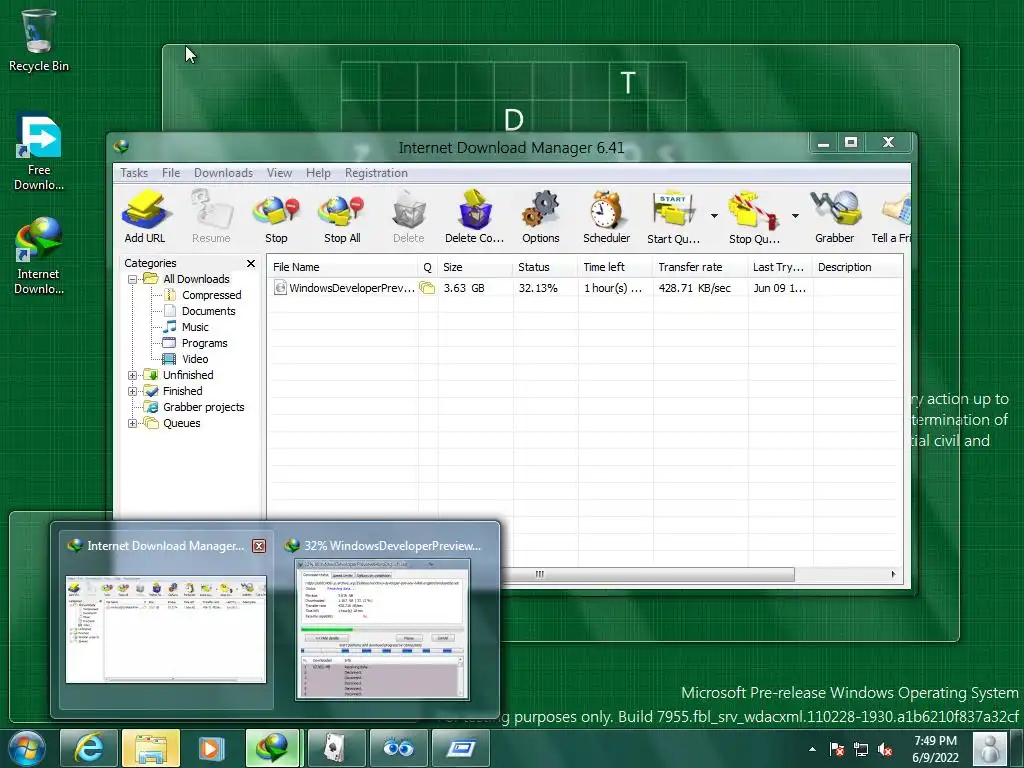Click the Stop toolbar icon
The image size is (1024, 768).
click(276, 217)
